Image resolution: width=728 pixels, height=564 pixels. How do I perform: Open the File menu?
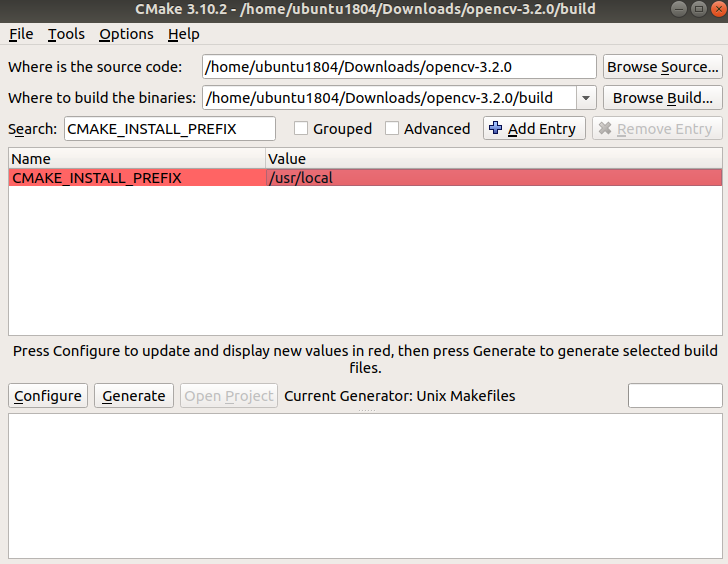click(x=21, y=34)
